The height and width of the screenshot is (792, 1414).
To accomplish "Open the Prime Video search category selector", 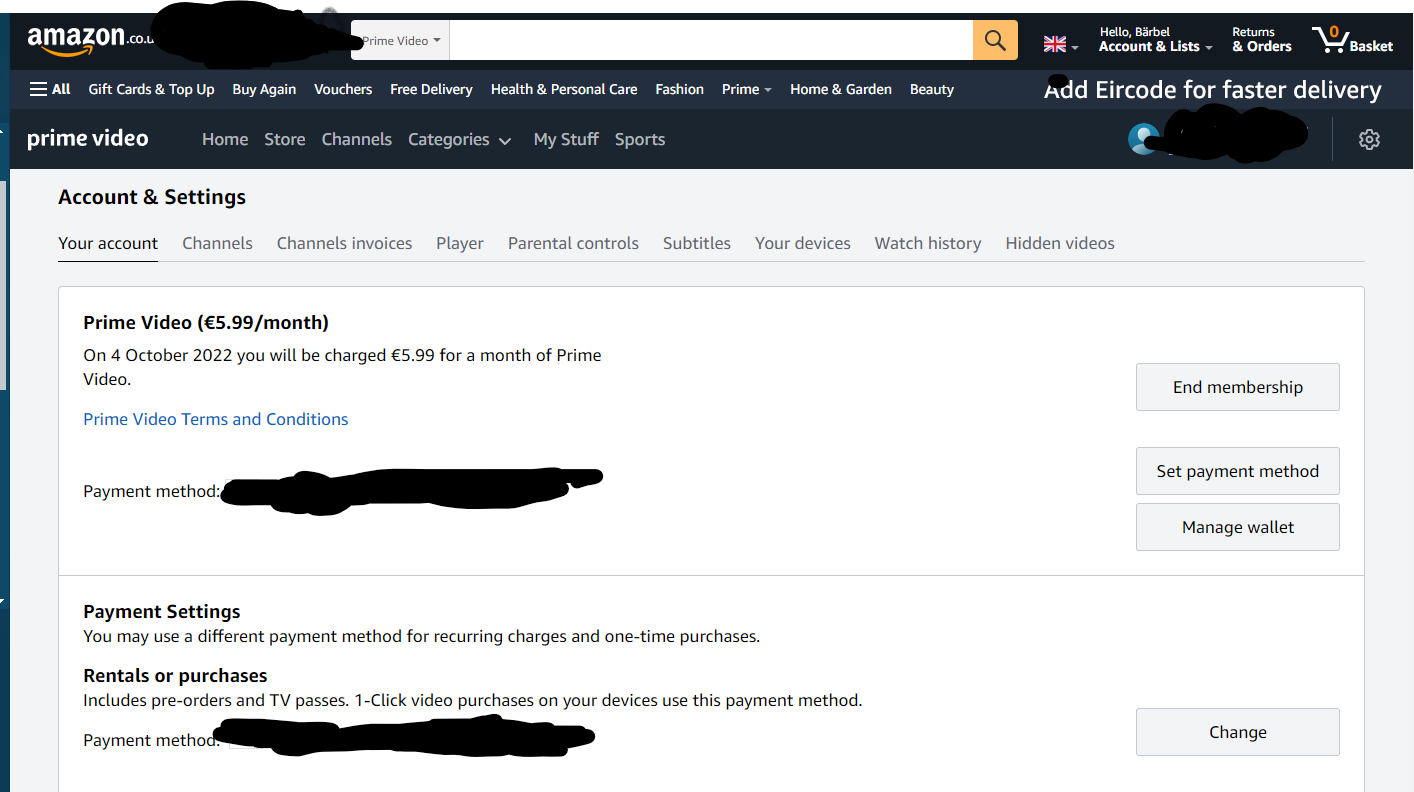I will point(399,40).
